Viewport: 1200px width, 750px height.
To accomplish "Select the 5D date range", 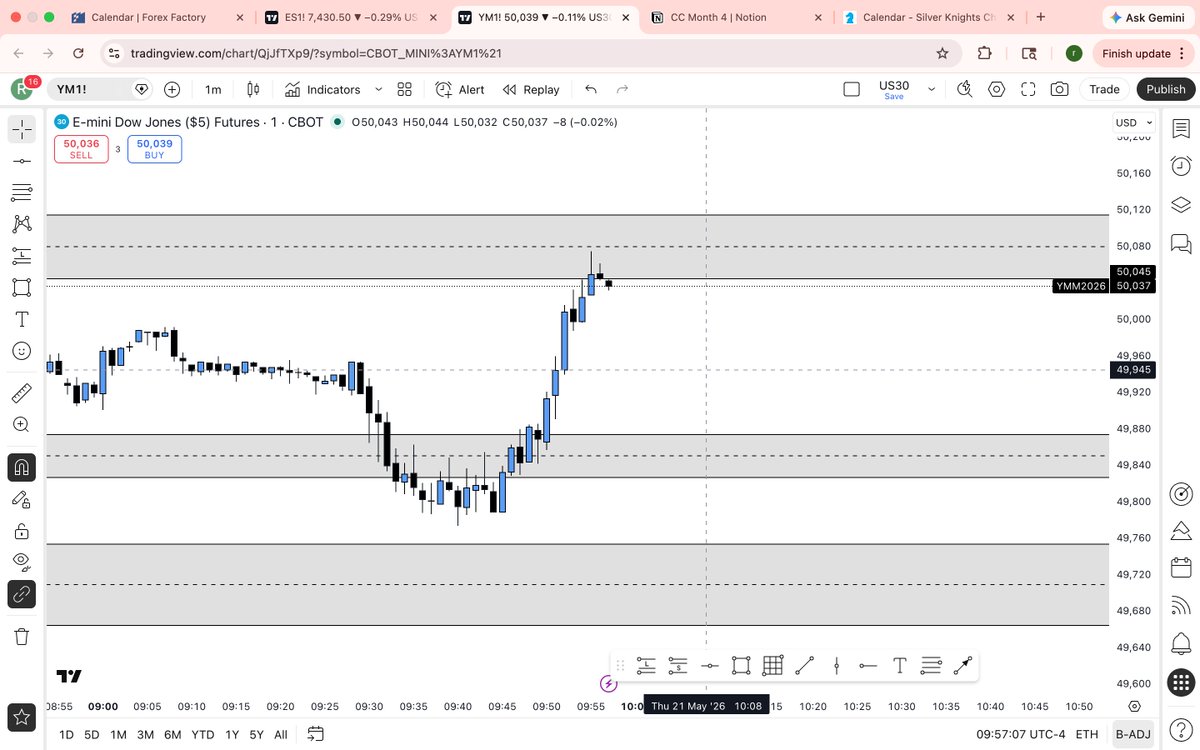I will click(x=92, y=734).
